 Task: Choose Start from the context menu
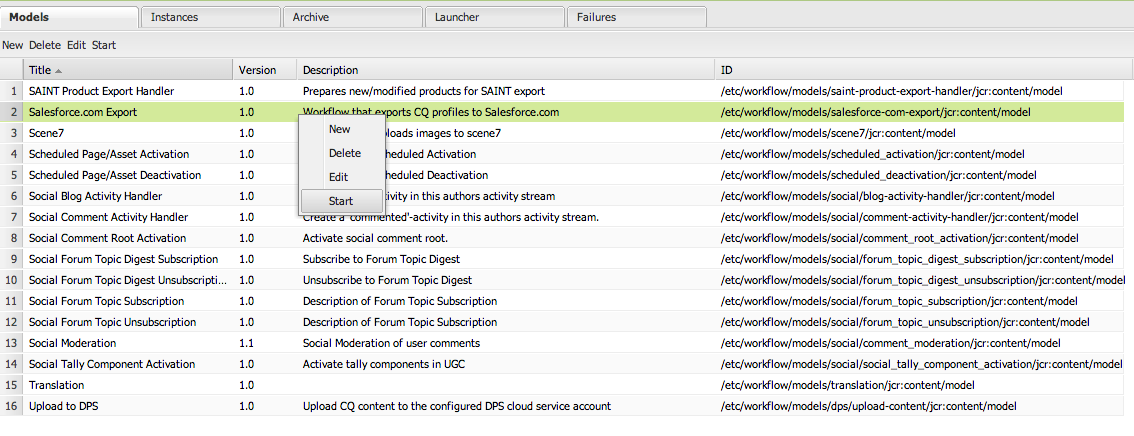[340, 201]
